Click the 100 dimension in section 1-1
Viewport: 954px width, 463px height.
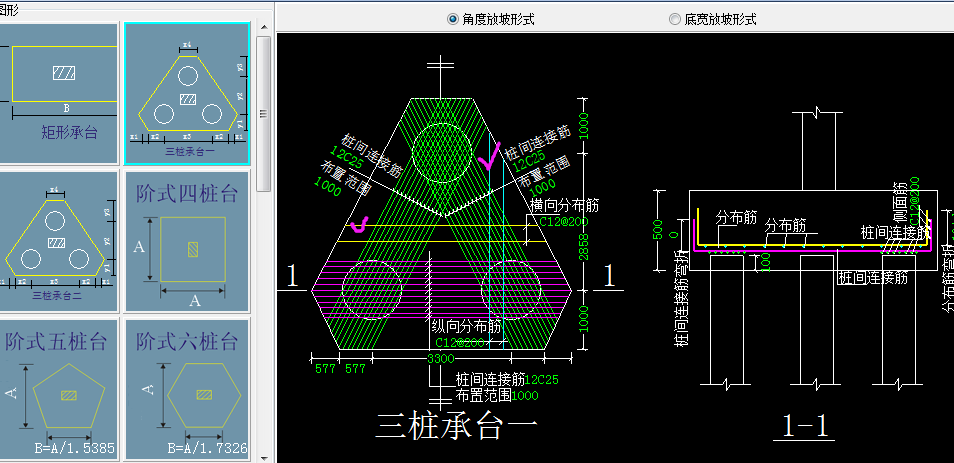tap(764, 263)
